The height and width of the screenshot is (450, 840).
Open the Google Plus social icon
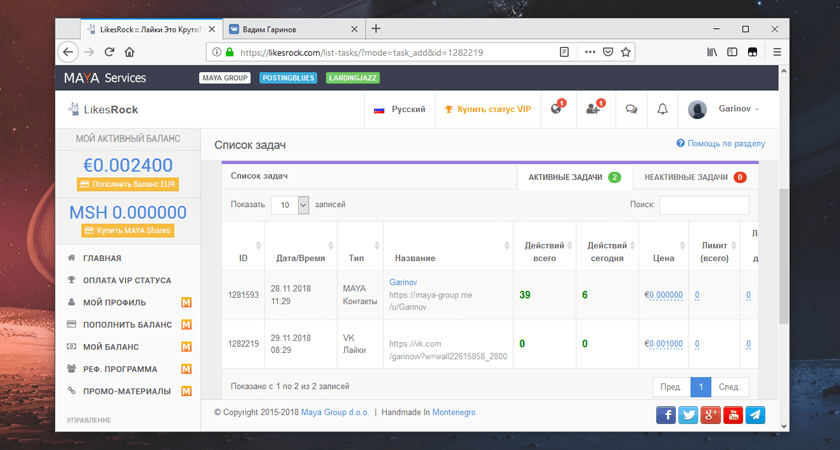click(x=710, y=415)
